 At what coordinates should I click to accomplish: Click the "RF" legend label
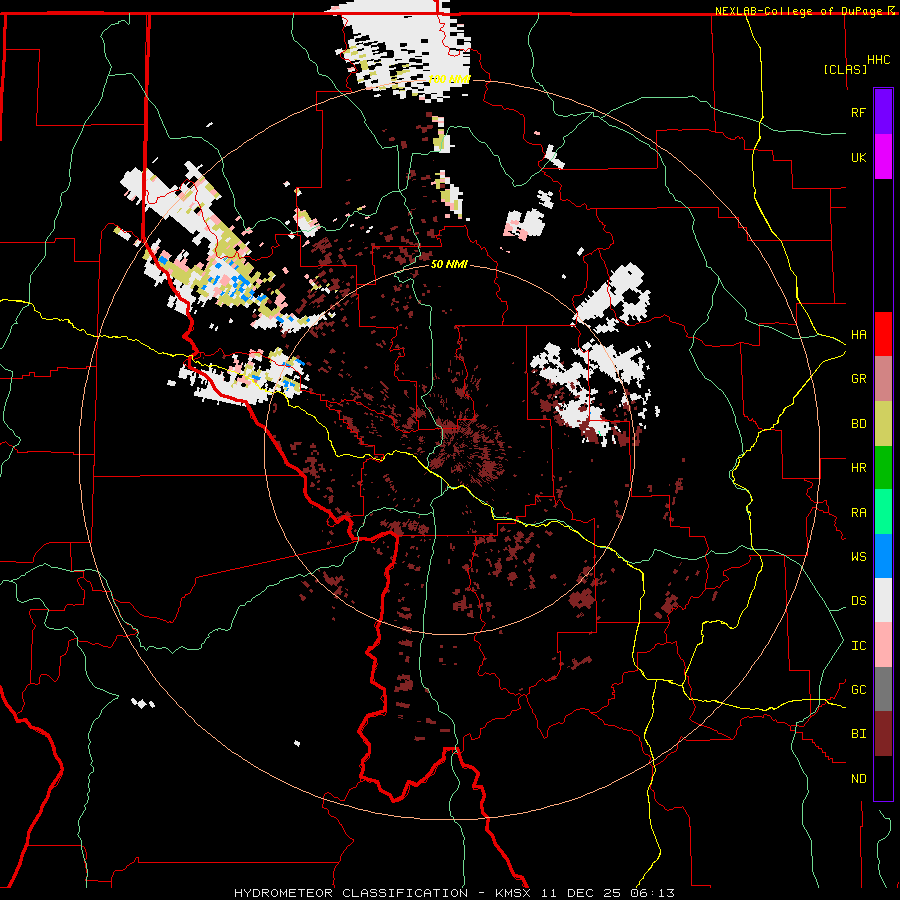tap(858, 112)
